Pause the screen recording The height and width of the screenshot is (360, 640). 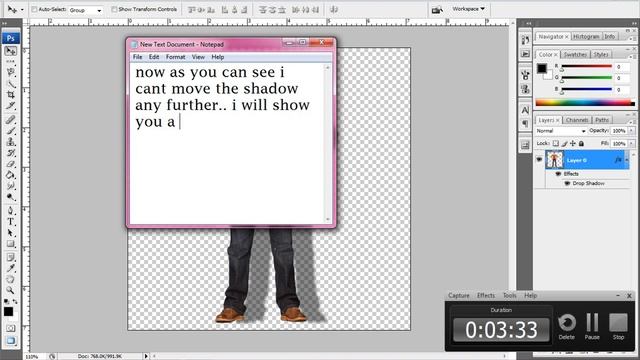pyautogui.click(x=592, y=326)
